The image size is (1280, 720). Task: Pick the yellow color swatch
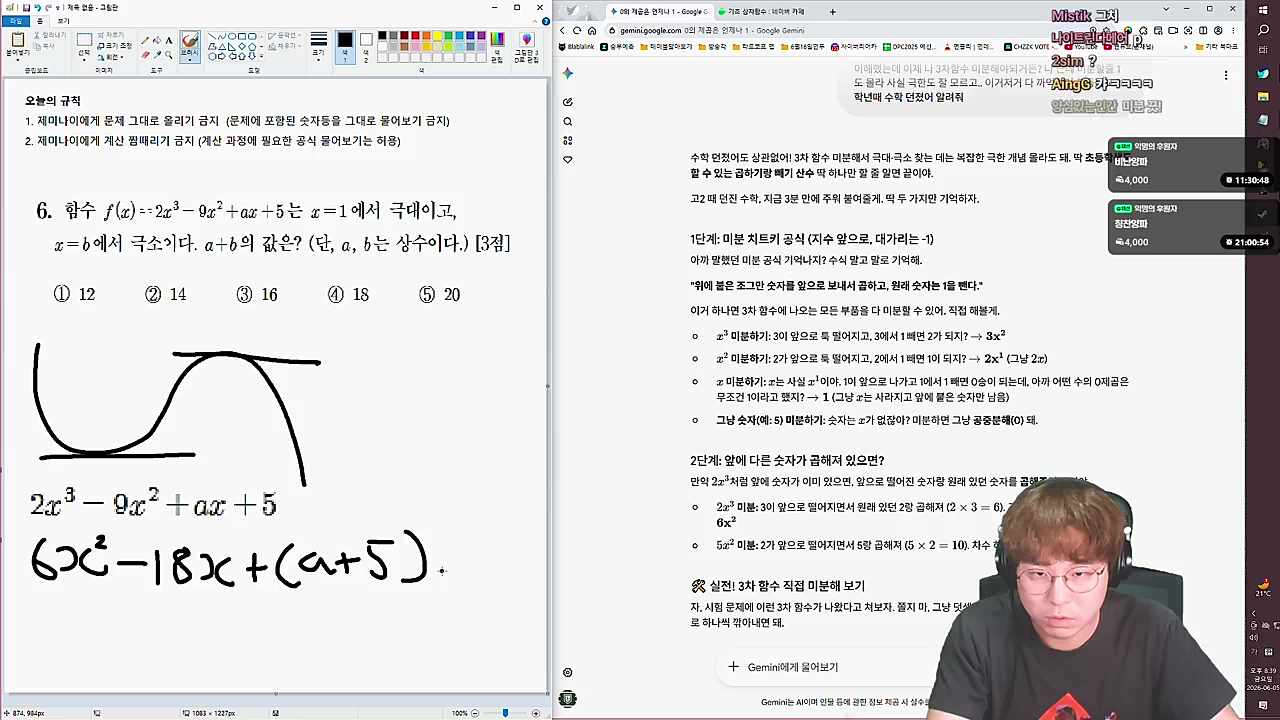[438, 36]
